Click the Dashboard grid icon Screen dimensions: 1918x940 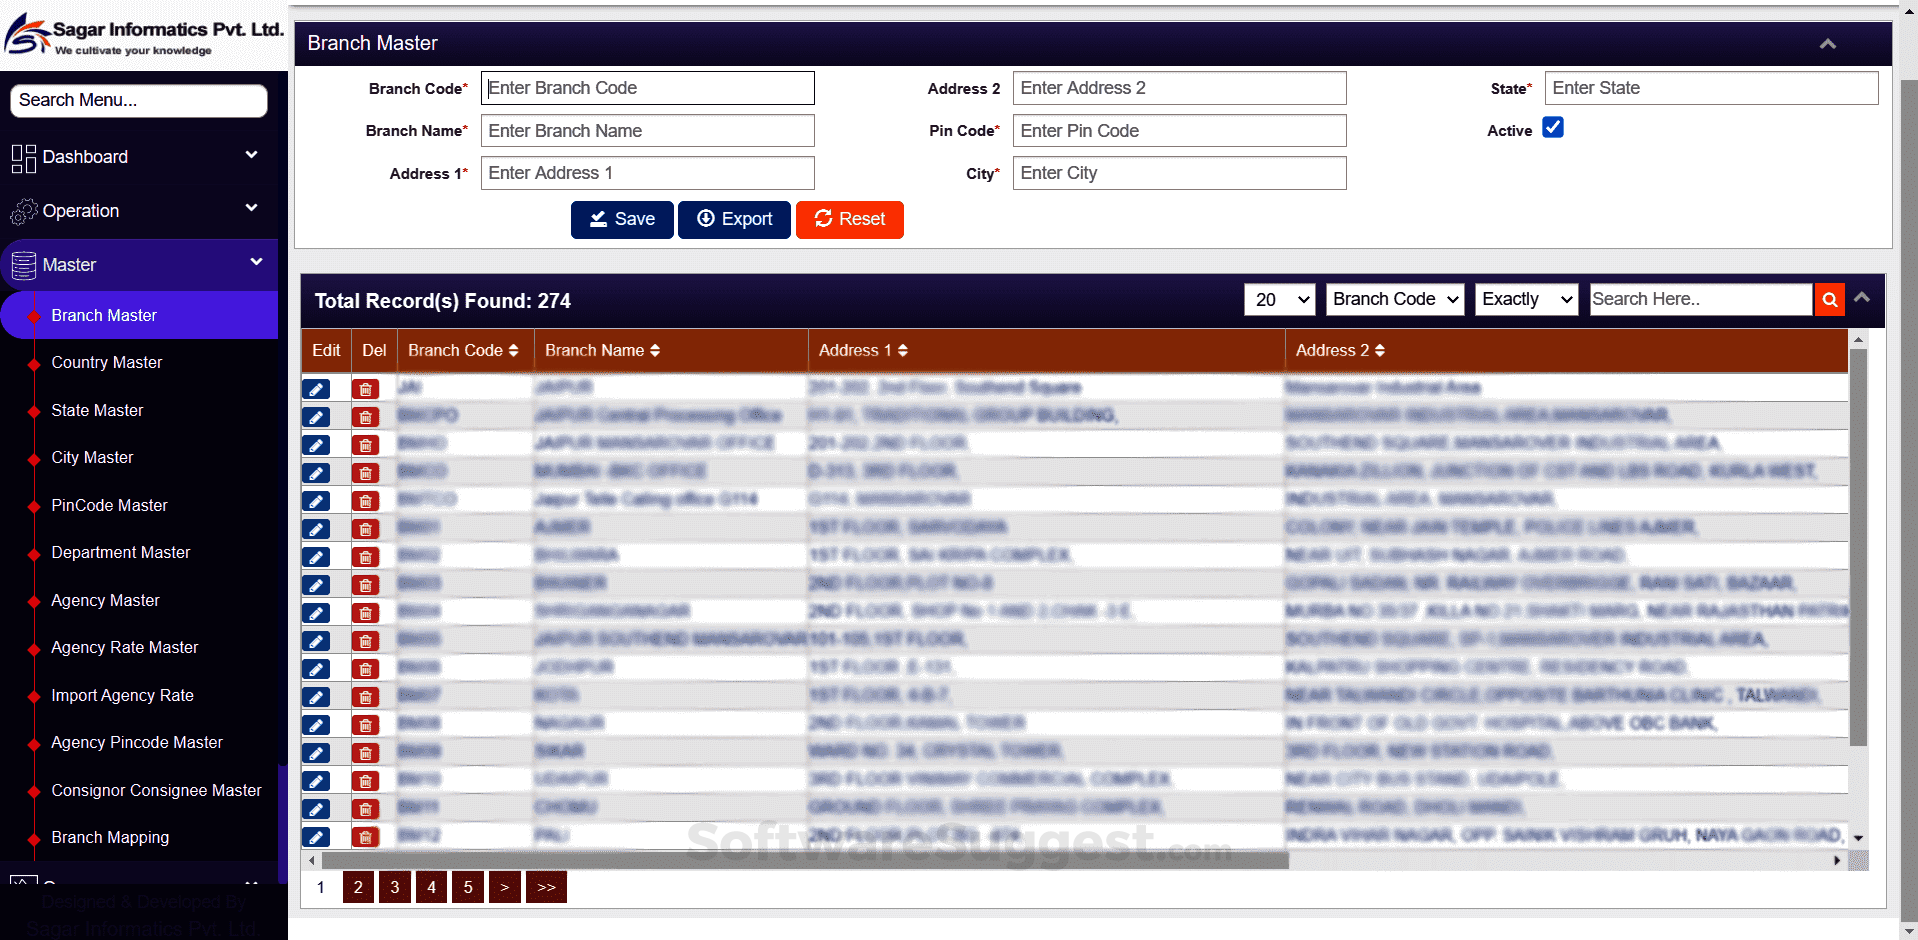(23, 157)
